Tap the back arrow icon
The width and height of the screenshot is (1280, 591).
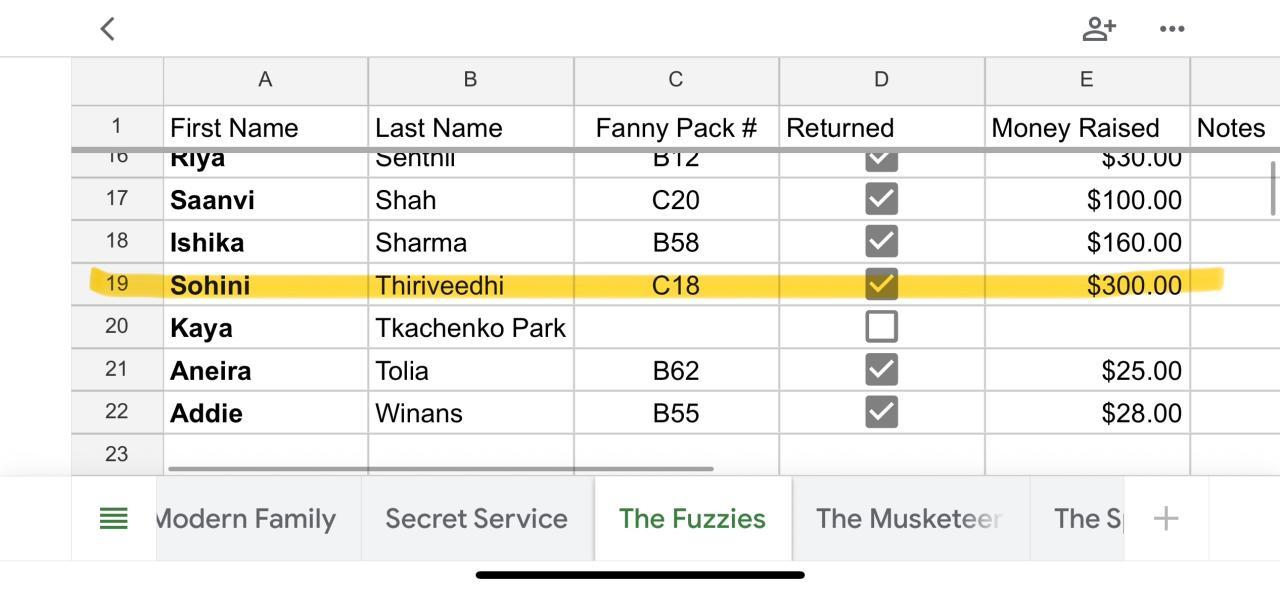[x=108, y=29]
